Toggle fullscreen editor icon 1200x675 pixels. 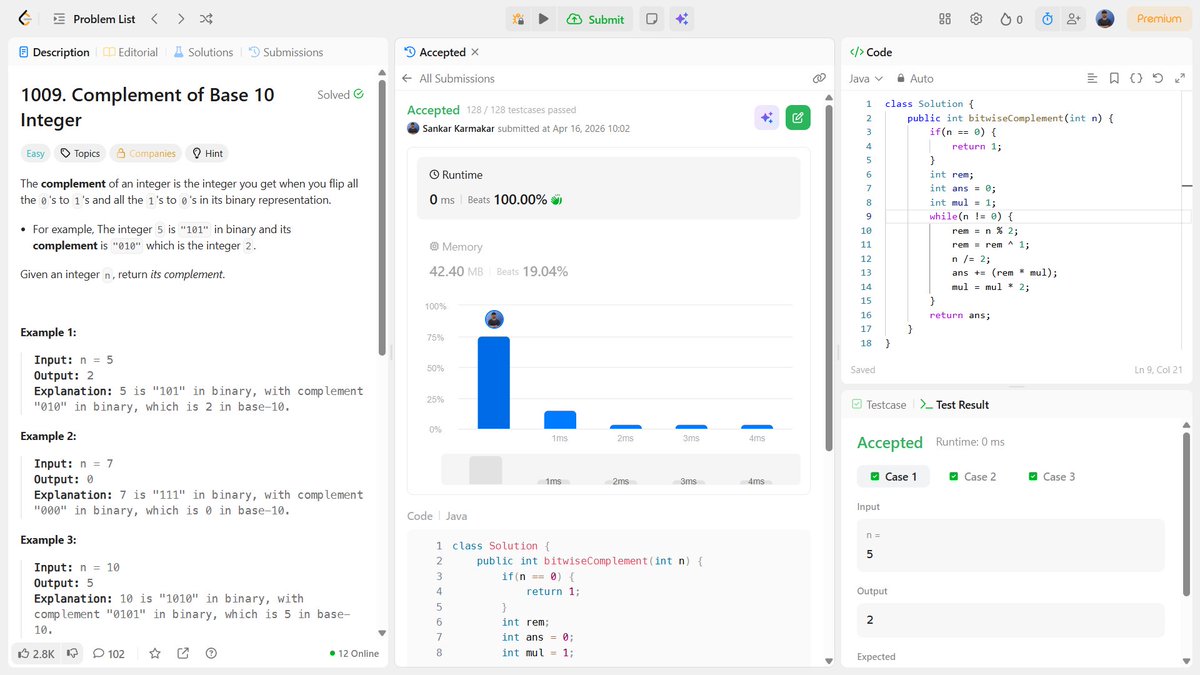click(1178, 78)
